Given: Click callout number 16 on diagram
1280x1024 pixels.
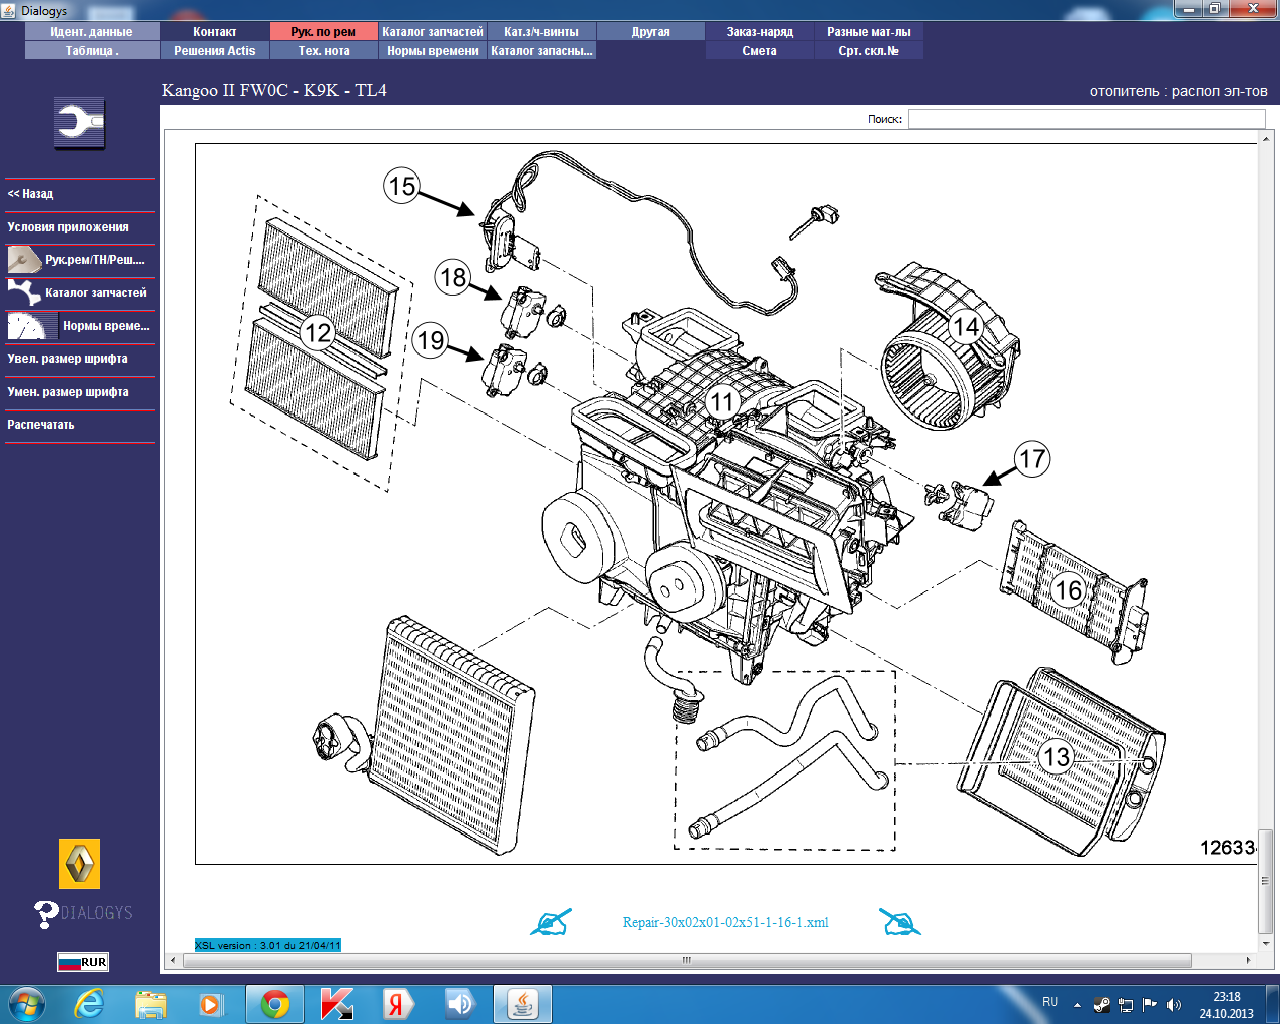Looking at the screenshot, I should (1070, 591).
